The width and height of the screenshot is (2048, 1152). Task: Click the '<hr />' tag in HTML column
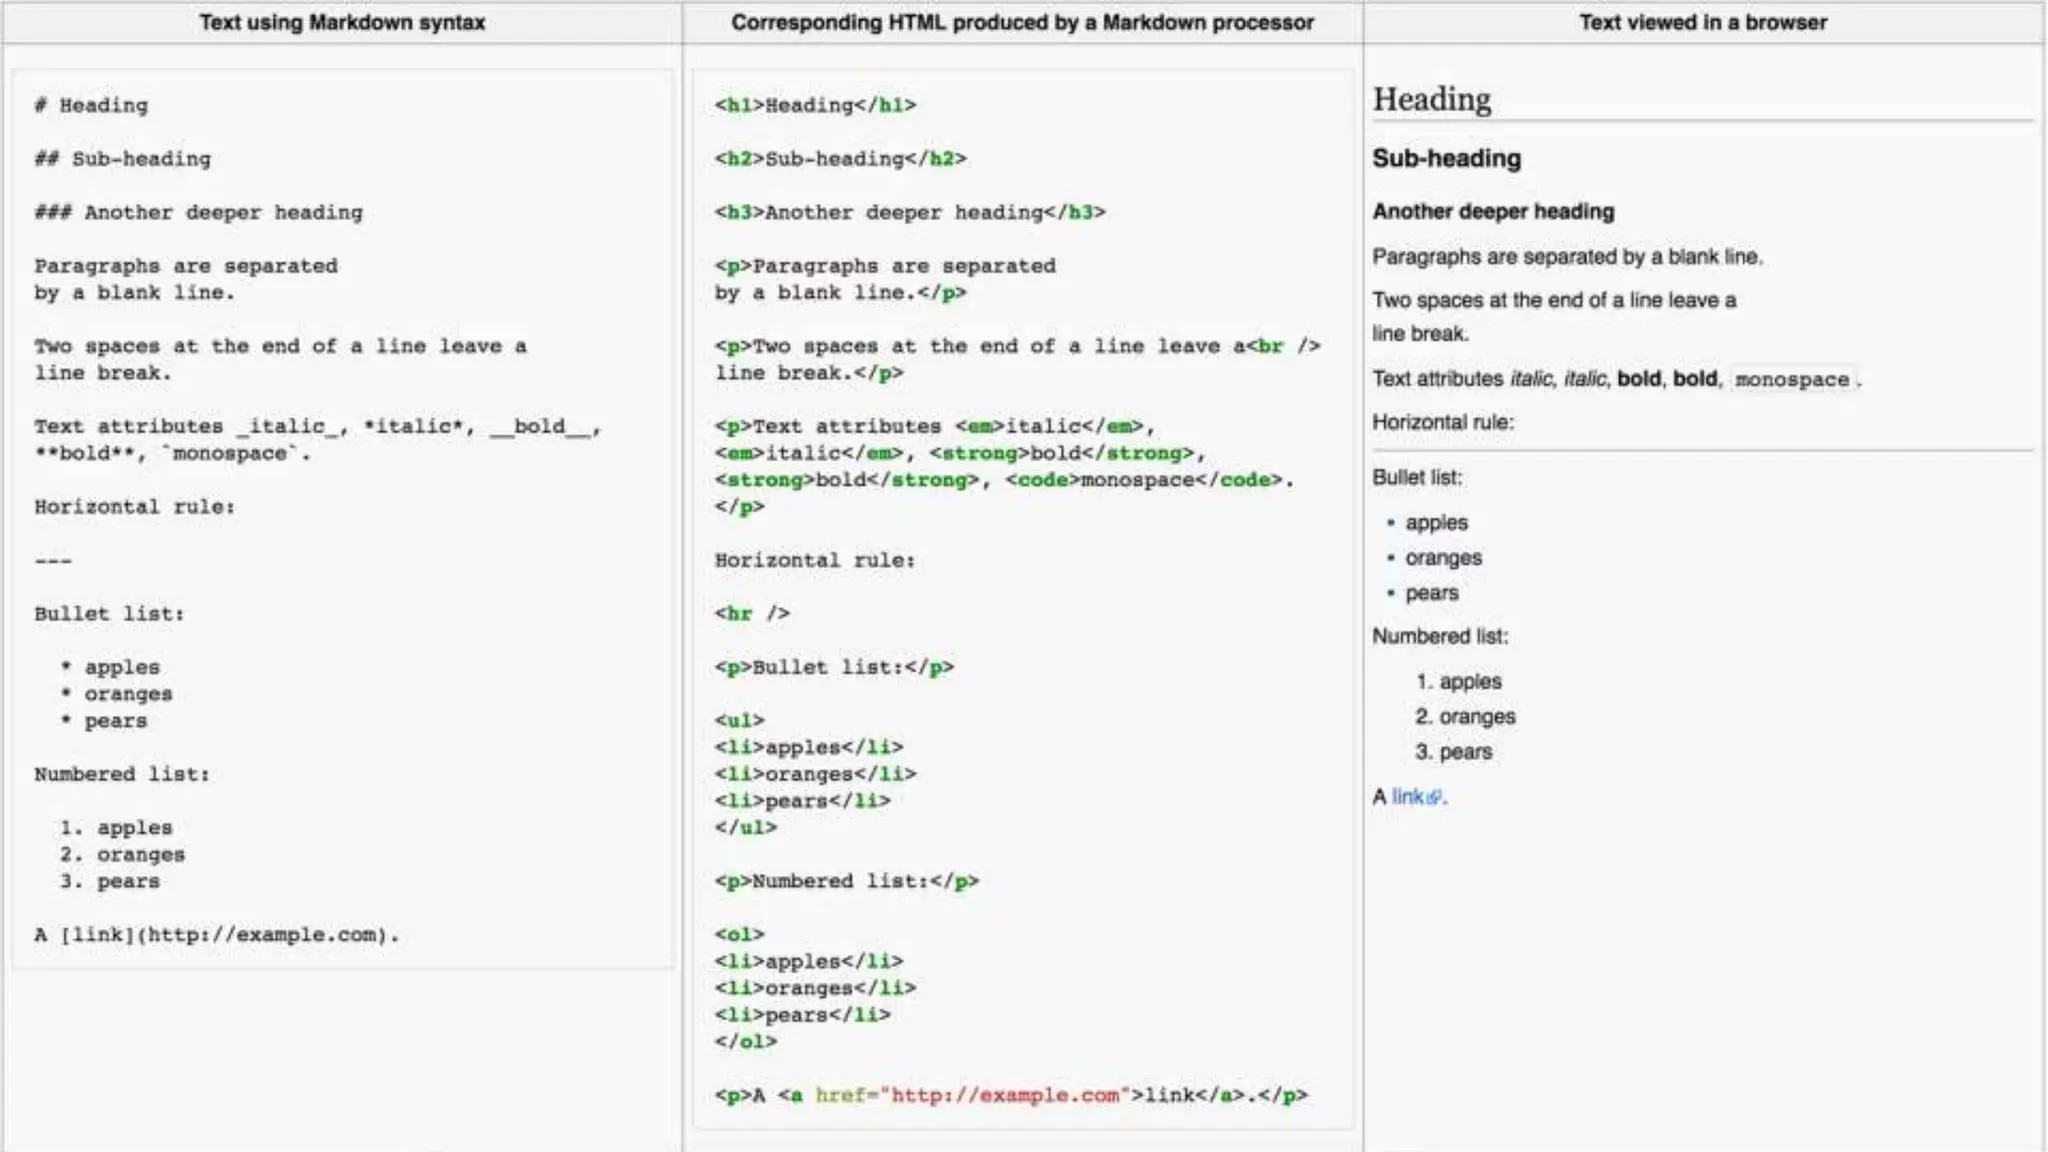(752, 613)
